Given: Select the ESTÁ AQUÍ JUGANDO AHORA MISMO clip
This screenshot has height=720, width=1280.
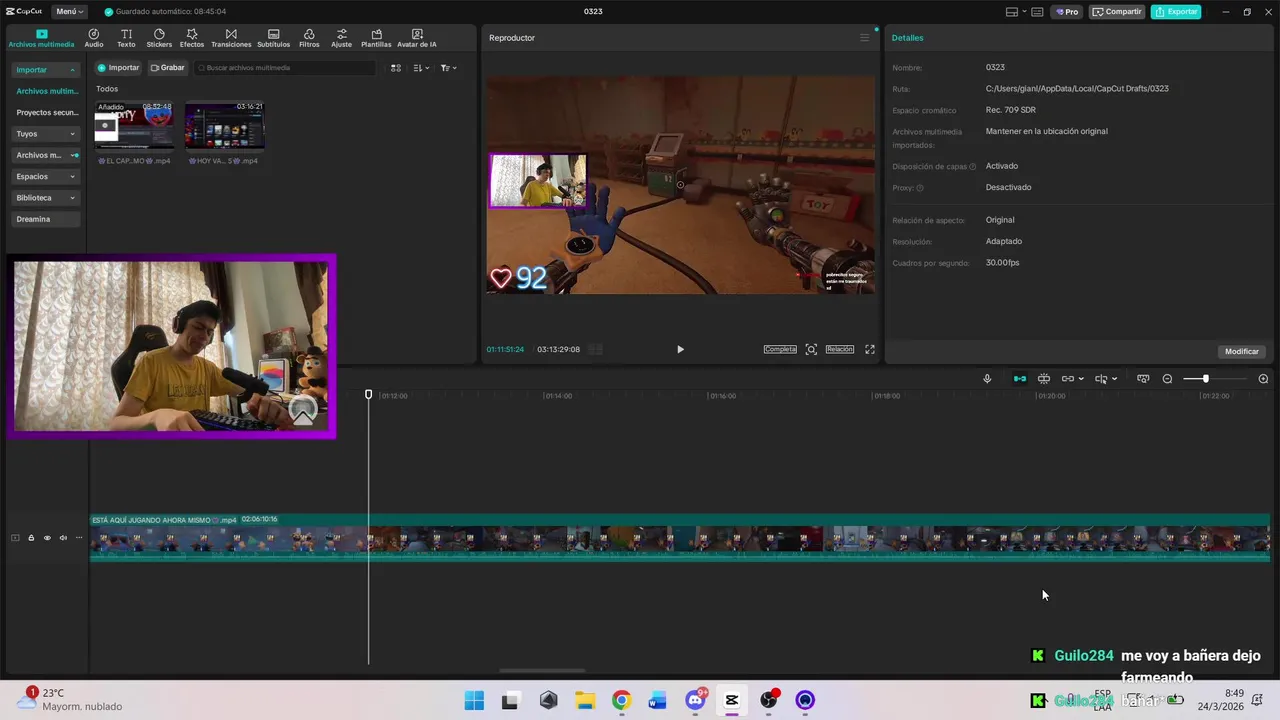Looking at the screenshot, I should [680, 538].
